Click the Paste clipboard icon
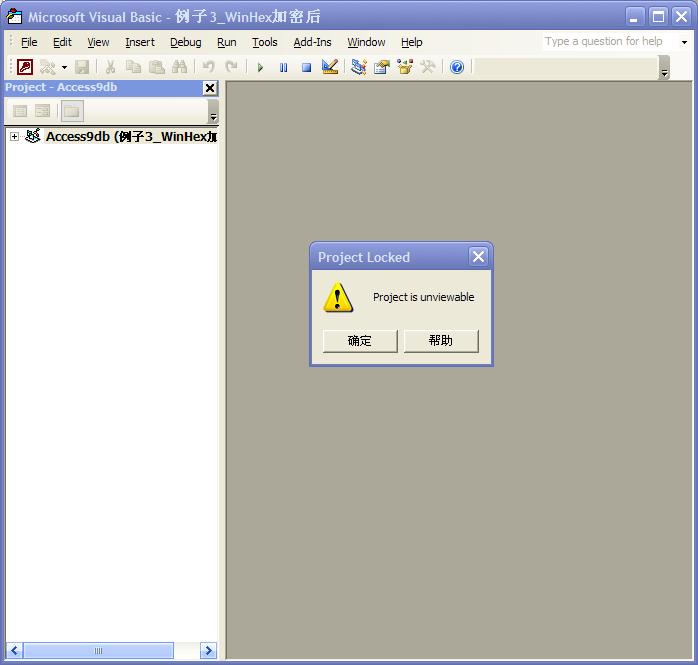The width and height of the screenshot is (698, 665). click(x=156, y=67)
